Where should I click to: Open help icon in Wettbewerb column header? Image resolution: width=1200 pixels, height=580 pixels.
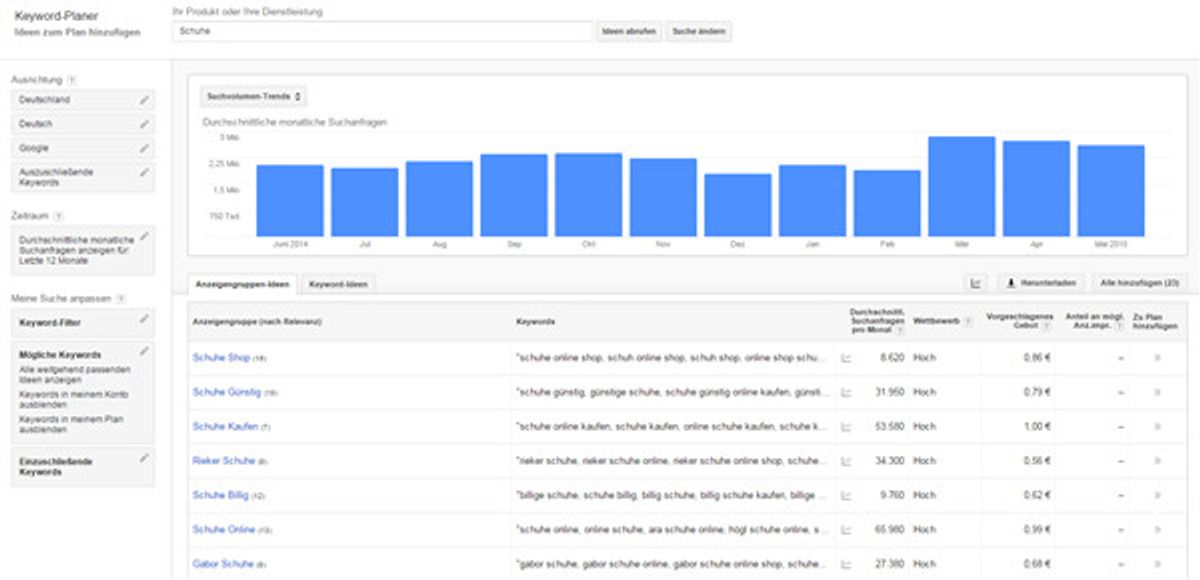(968, 320)
